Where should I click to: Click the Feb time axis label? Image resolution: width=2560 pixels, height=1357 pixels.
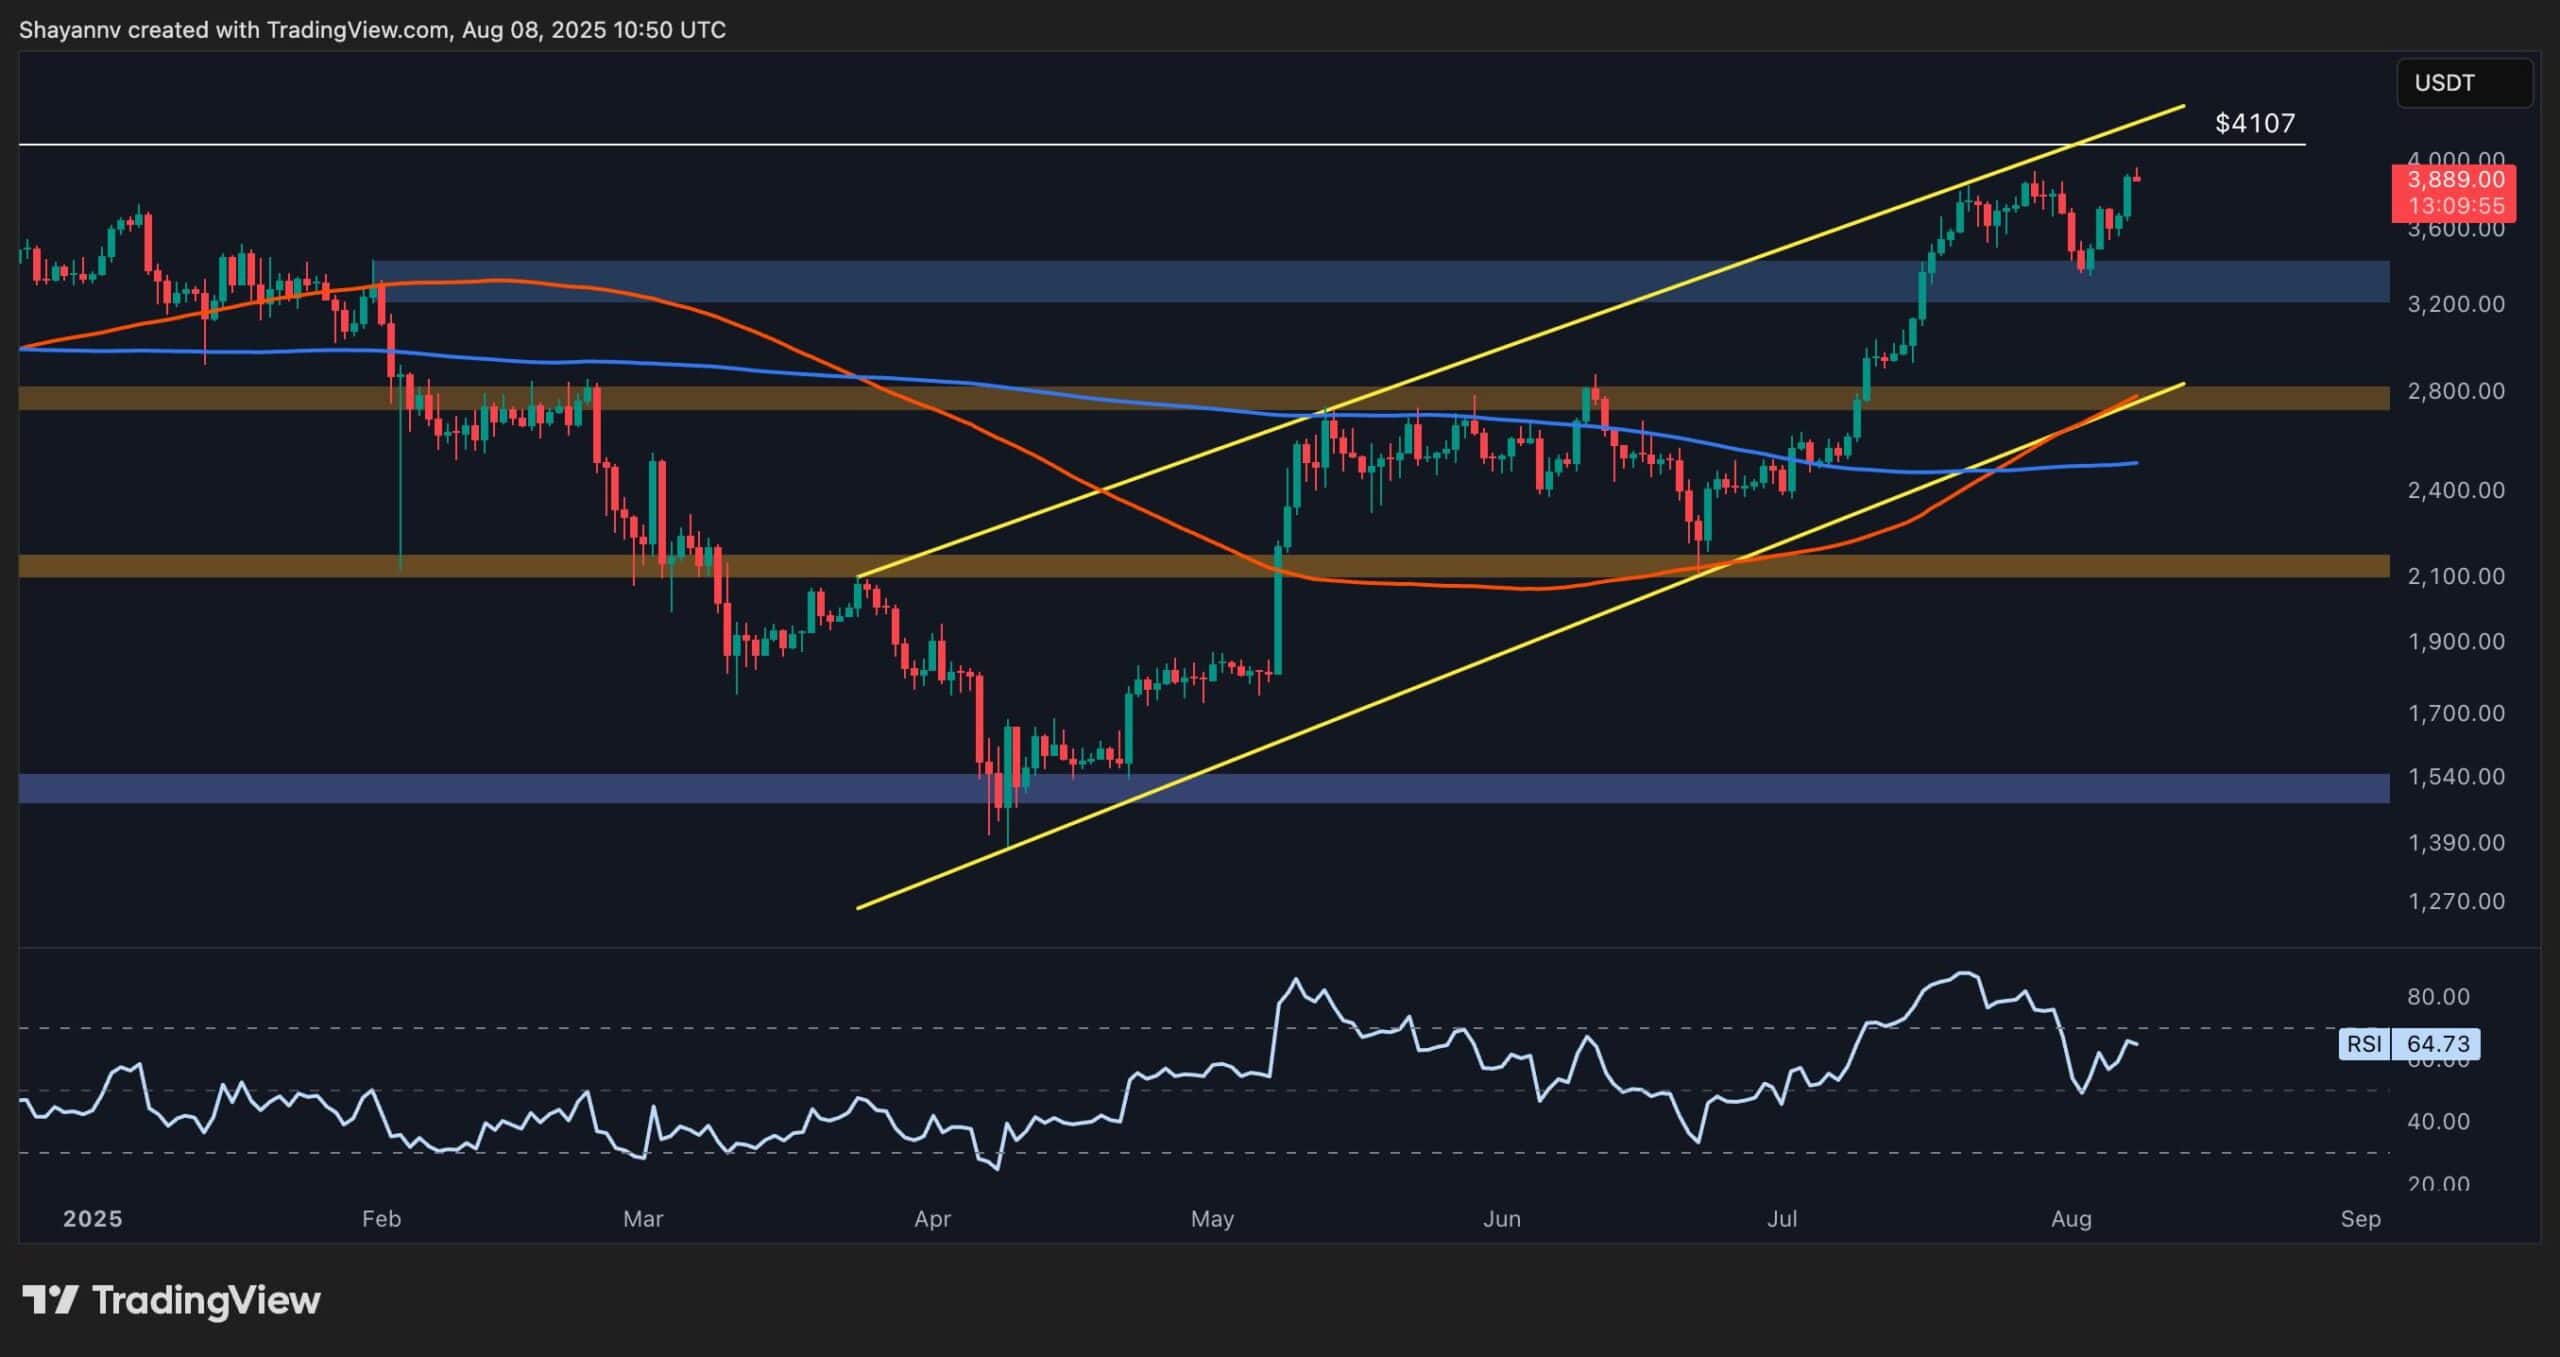tap(381, 1219)
